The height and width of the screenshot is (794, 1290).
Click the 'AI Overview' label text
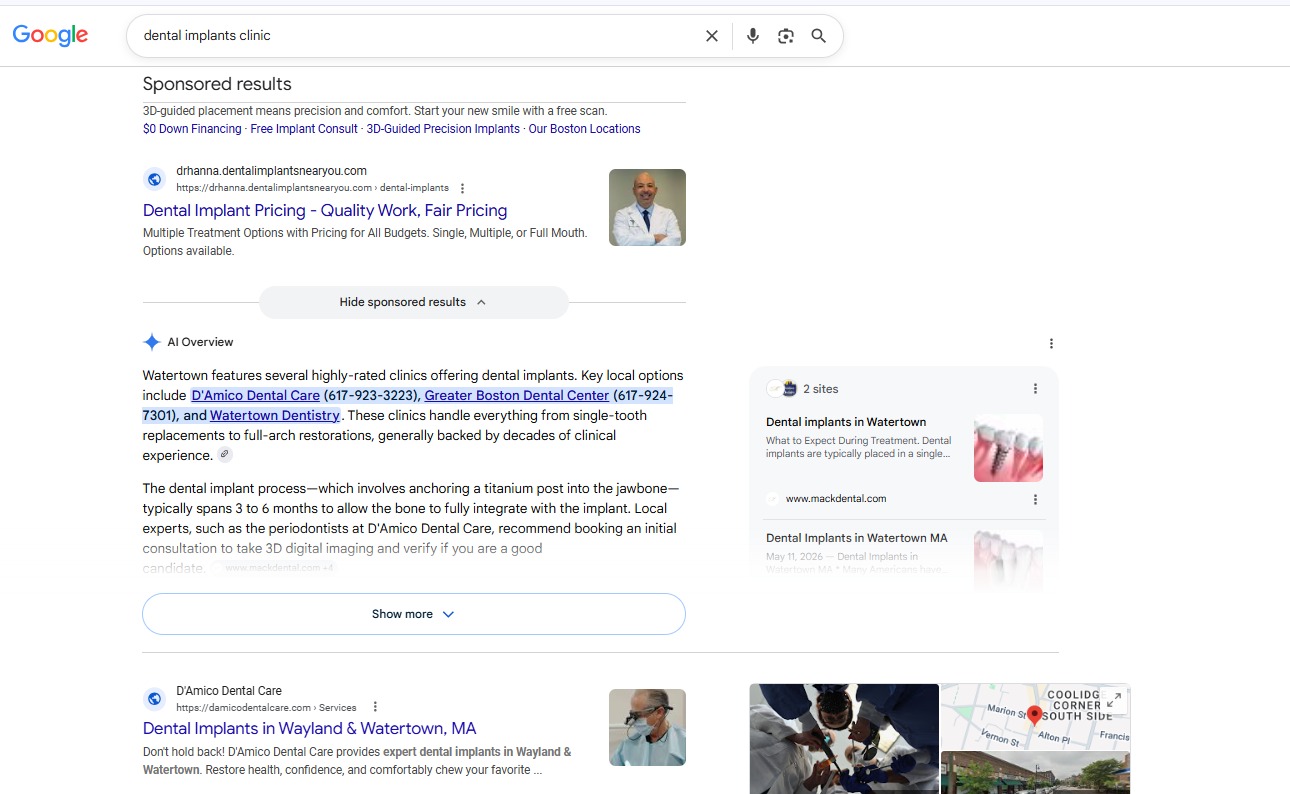(200, 342)
